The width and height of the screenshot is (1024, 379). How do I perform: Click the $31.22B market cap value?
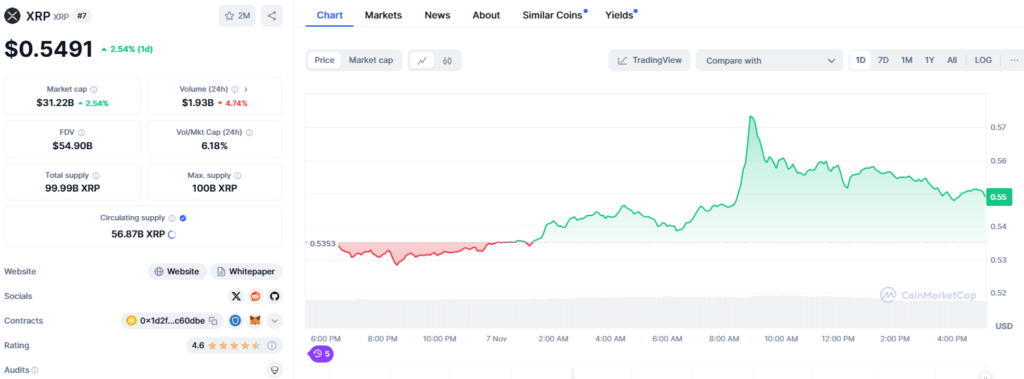[55, 103]
